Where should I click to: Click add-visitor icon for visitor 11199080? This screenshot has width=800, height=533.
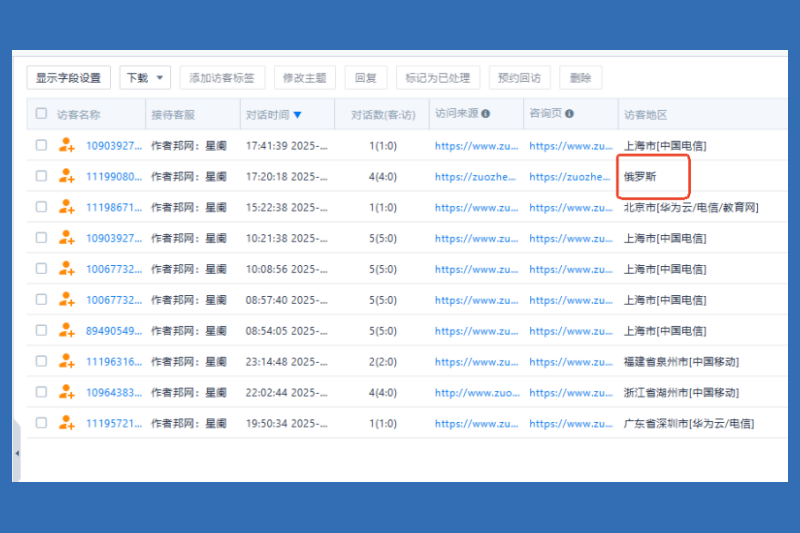pos(67,176)
